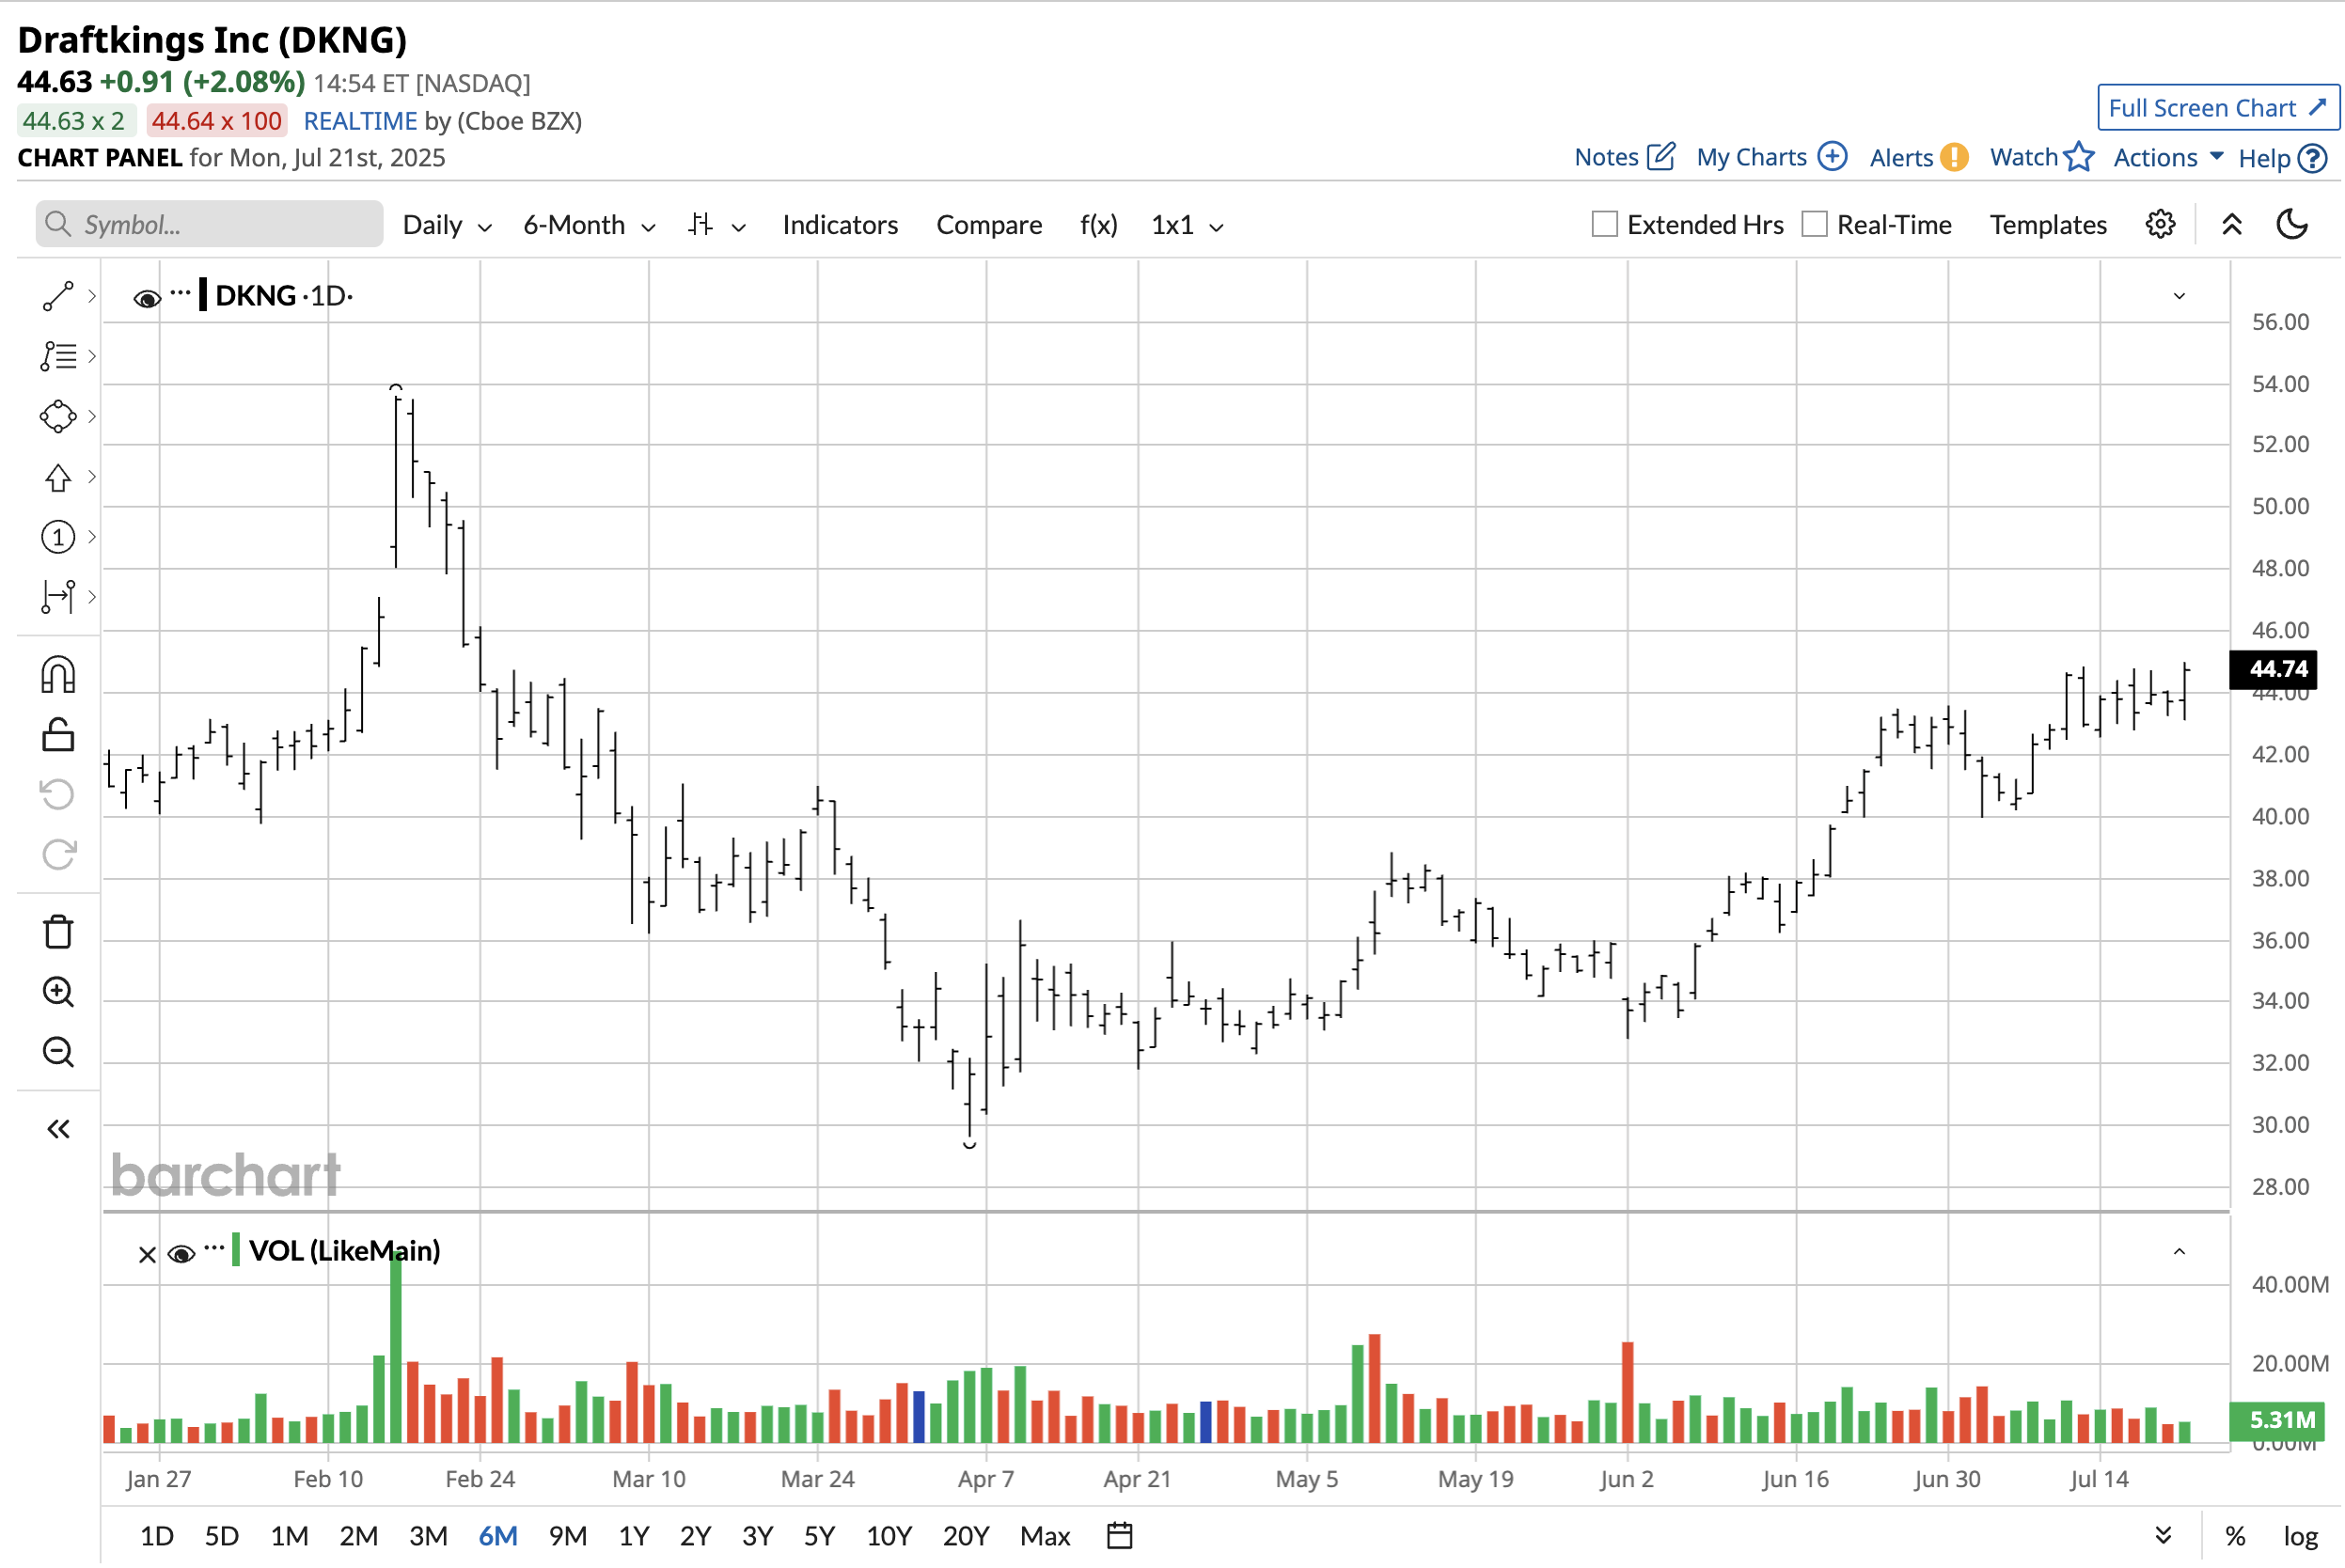
Task: Open the Daily frequency dropdown
Action: click(447, 225)
